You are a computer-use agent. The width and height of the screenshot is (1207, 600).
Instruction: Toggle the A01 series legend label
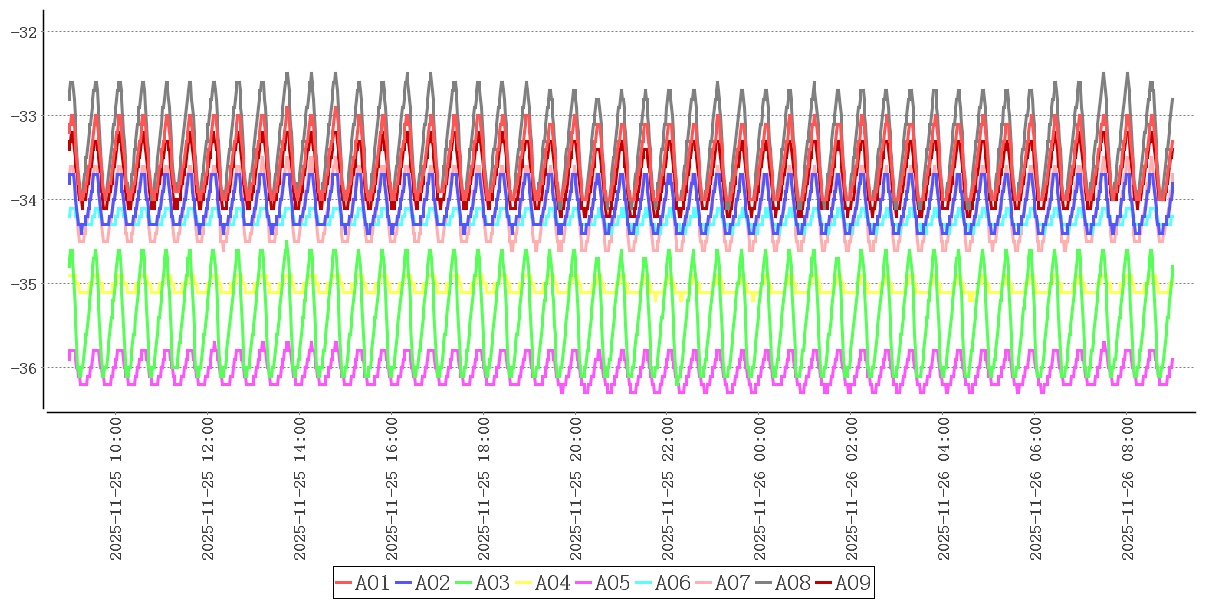click(372, 583)
